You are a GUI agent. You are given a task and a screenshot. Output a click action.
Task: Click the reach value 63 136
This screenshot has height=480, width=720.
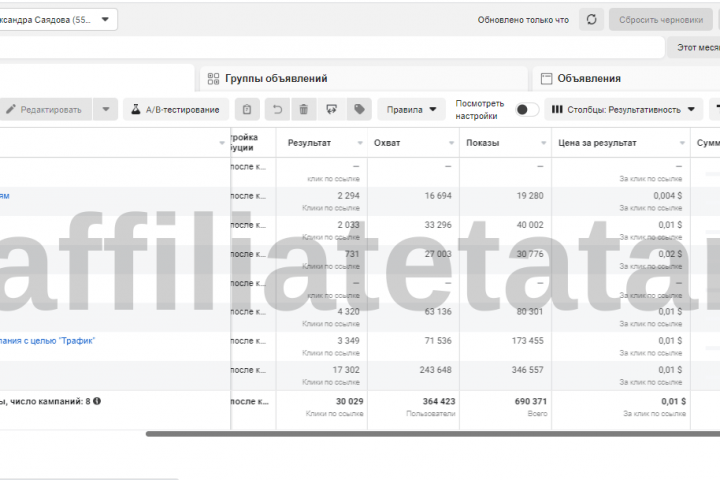coord(438,311)
